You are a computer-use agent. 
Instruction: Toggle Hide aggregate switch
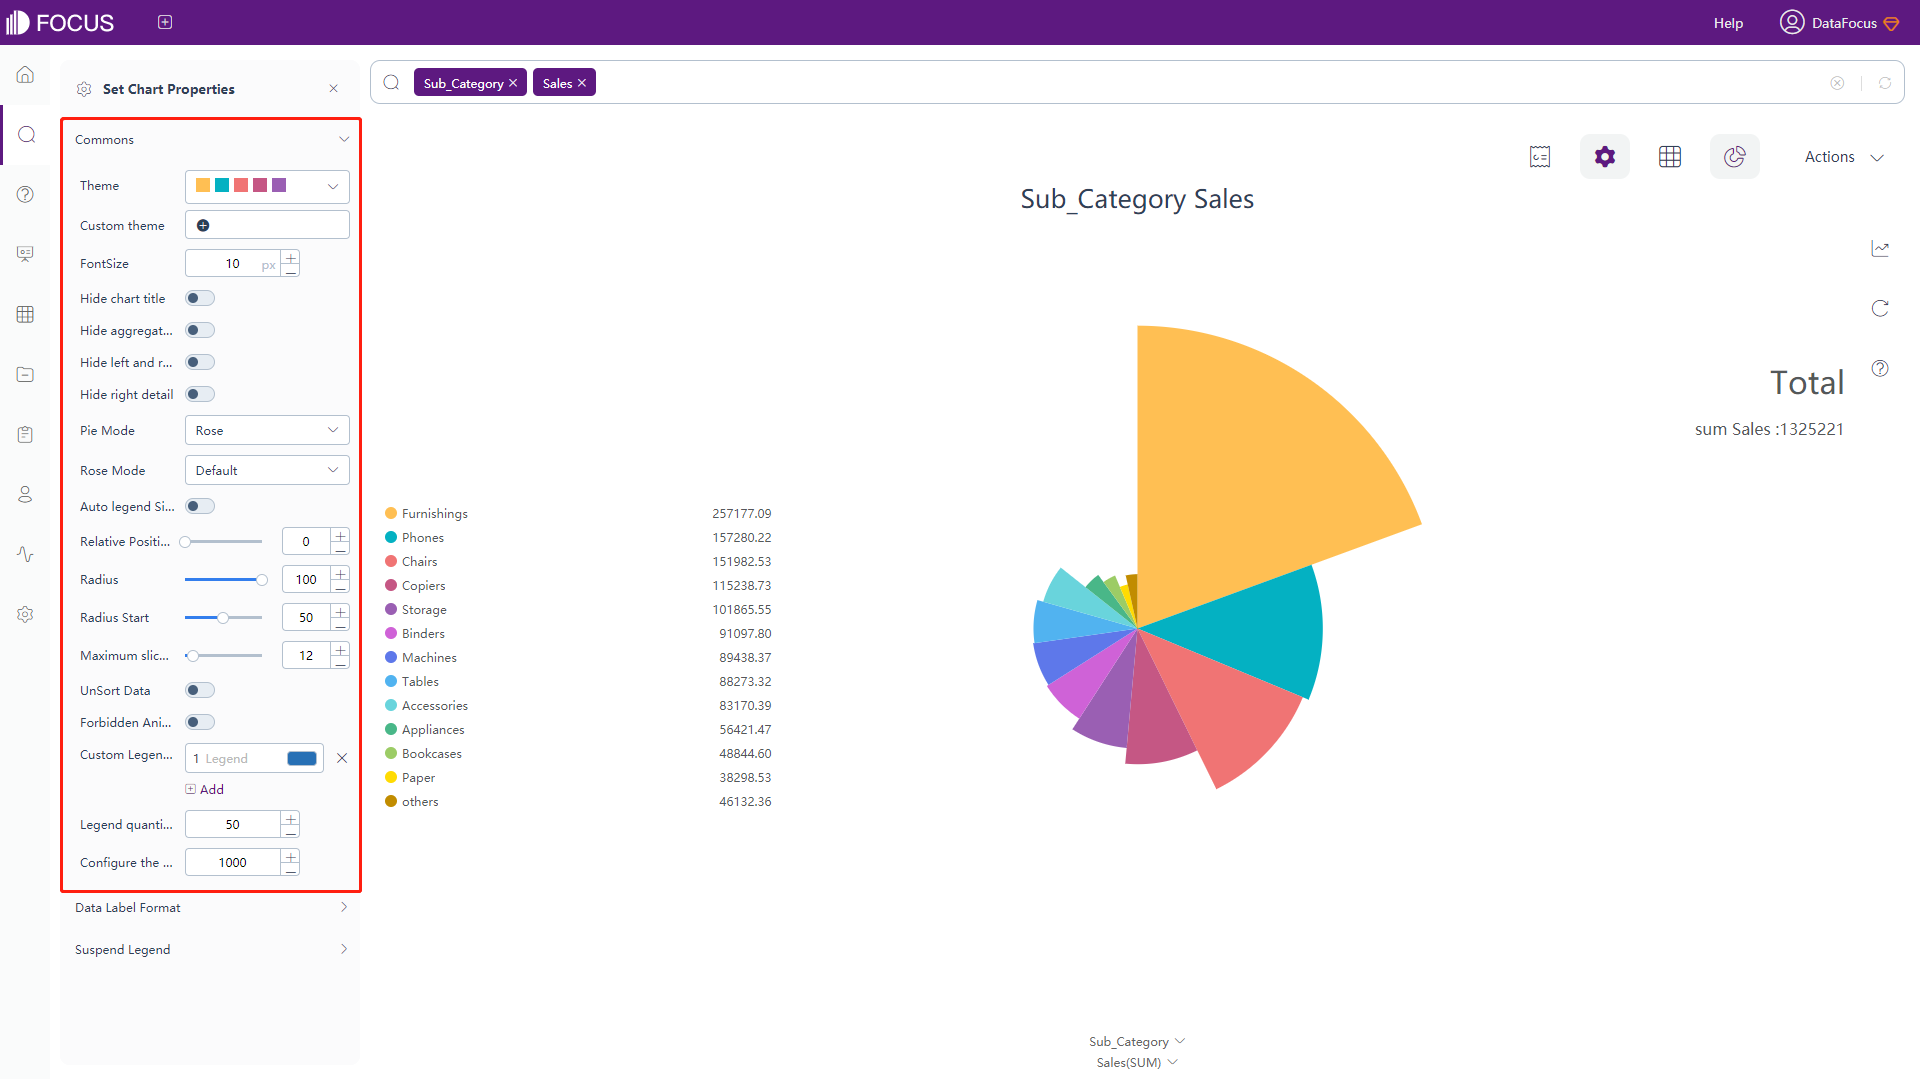coord(200,330)
